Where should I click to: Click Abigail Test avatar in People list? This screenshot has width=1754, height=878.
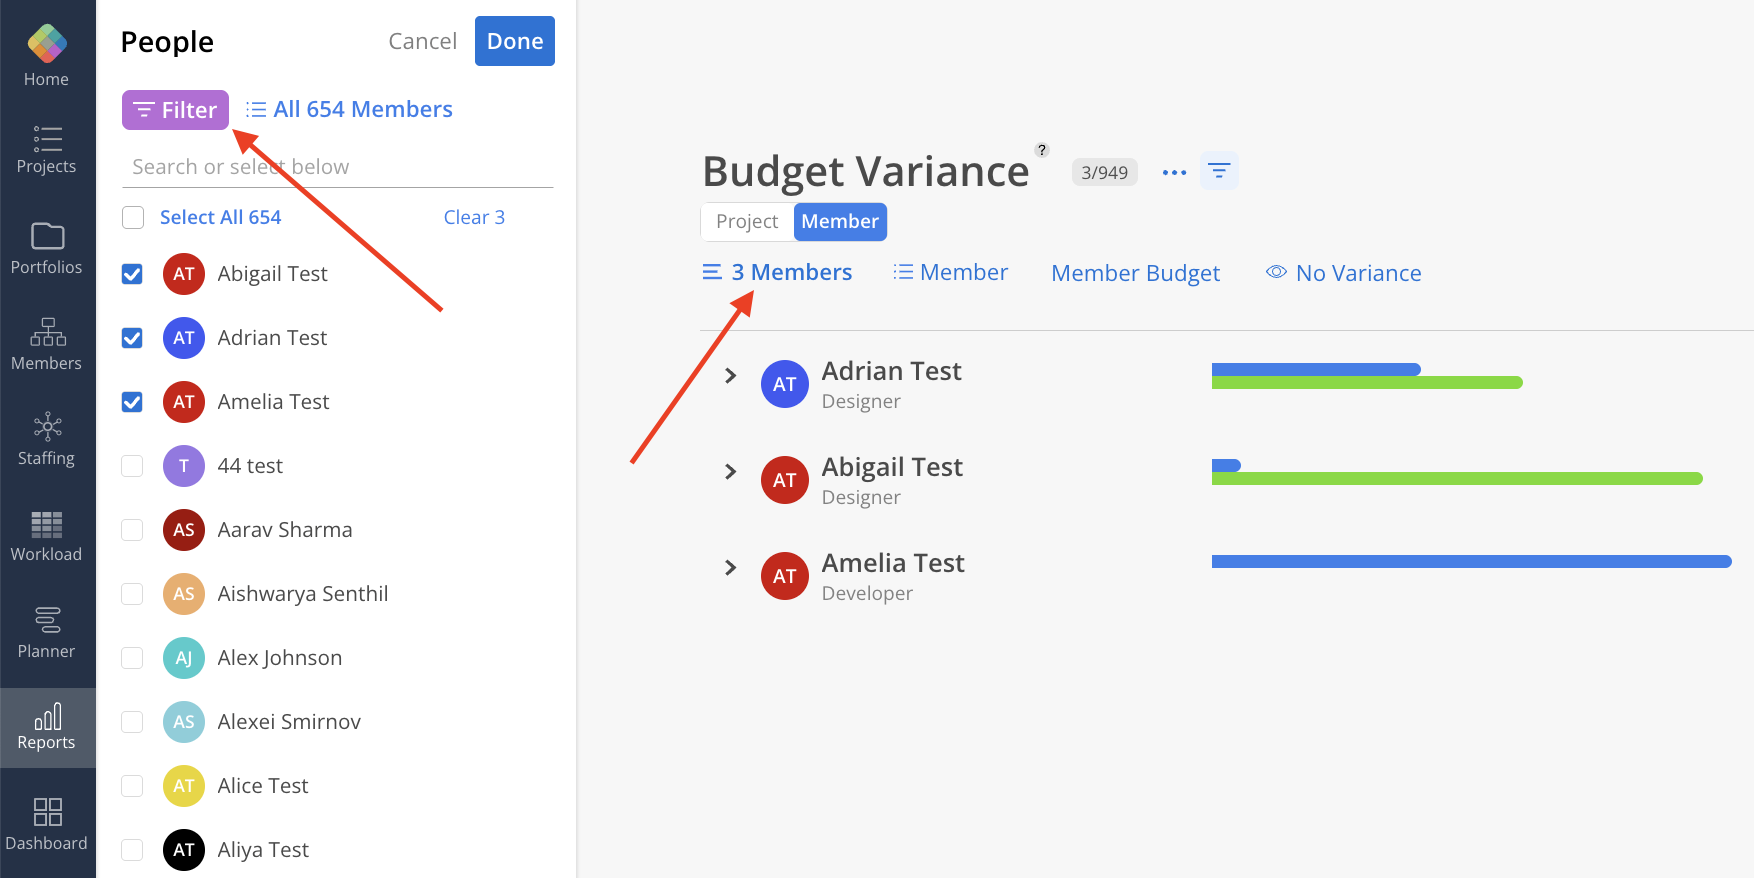tap(184, 274)
